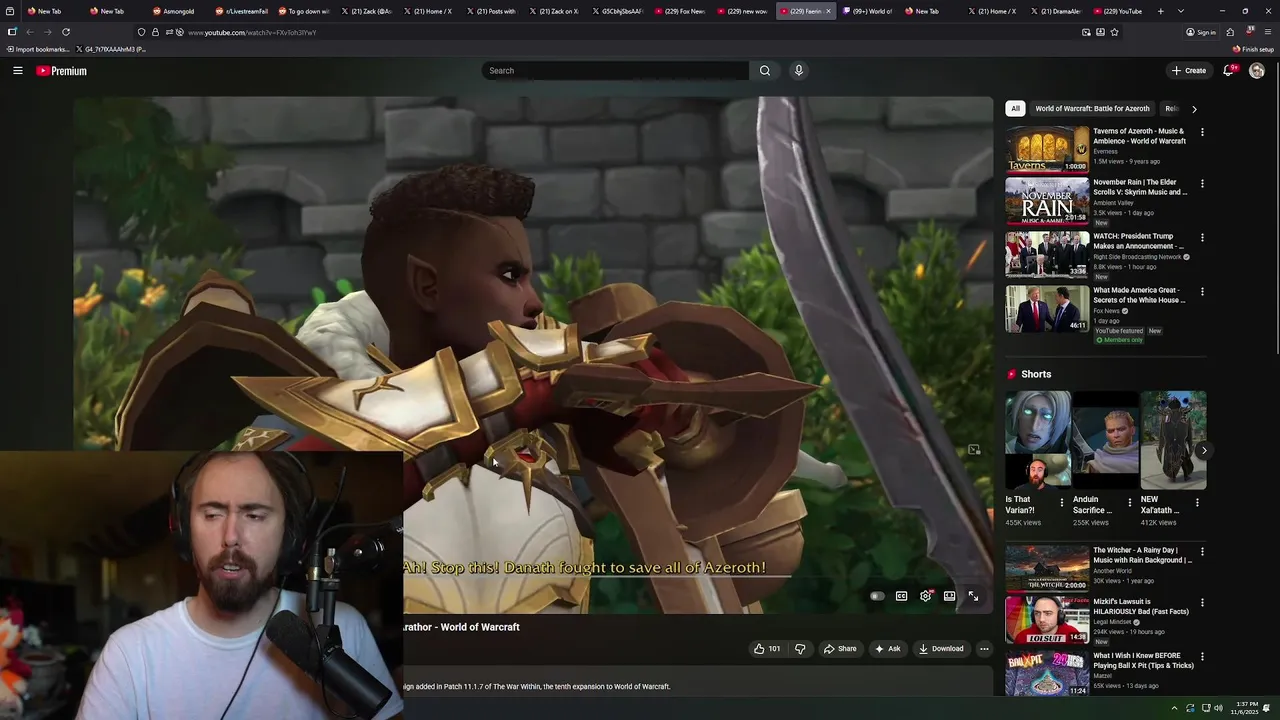
Task: Enter fullscreen in the video player
Action: tap(974, 596)
